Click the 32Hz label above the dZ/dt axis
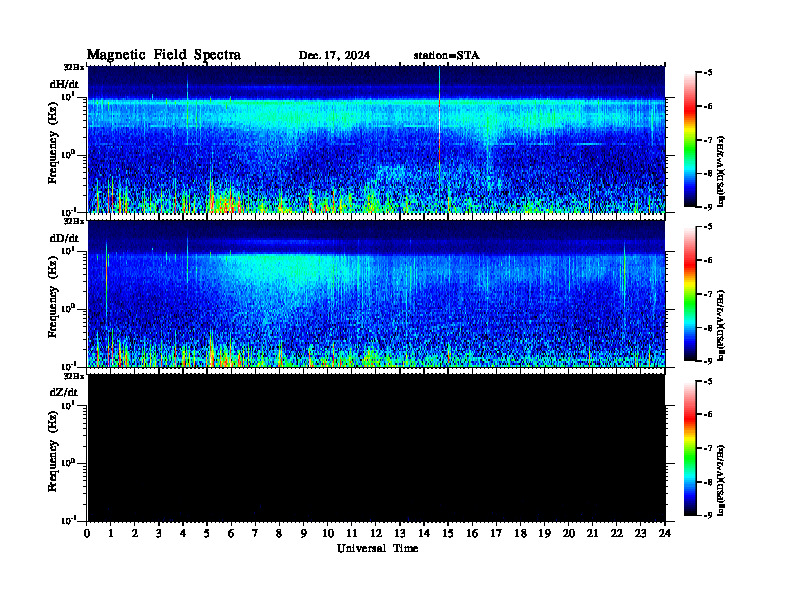The height and width of the screenshot is (612, 792). (73, 376)
